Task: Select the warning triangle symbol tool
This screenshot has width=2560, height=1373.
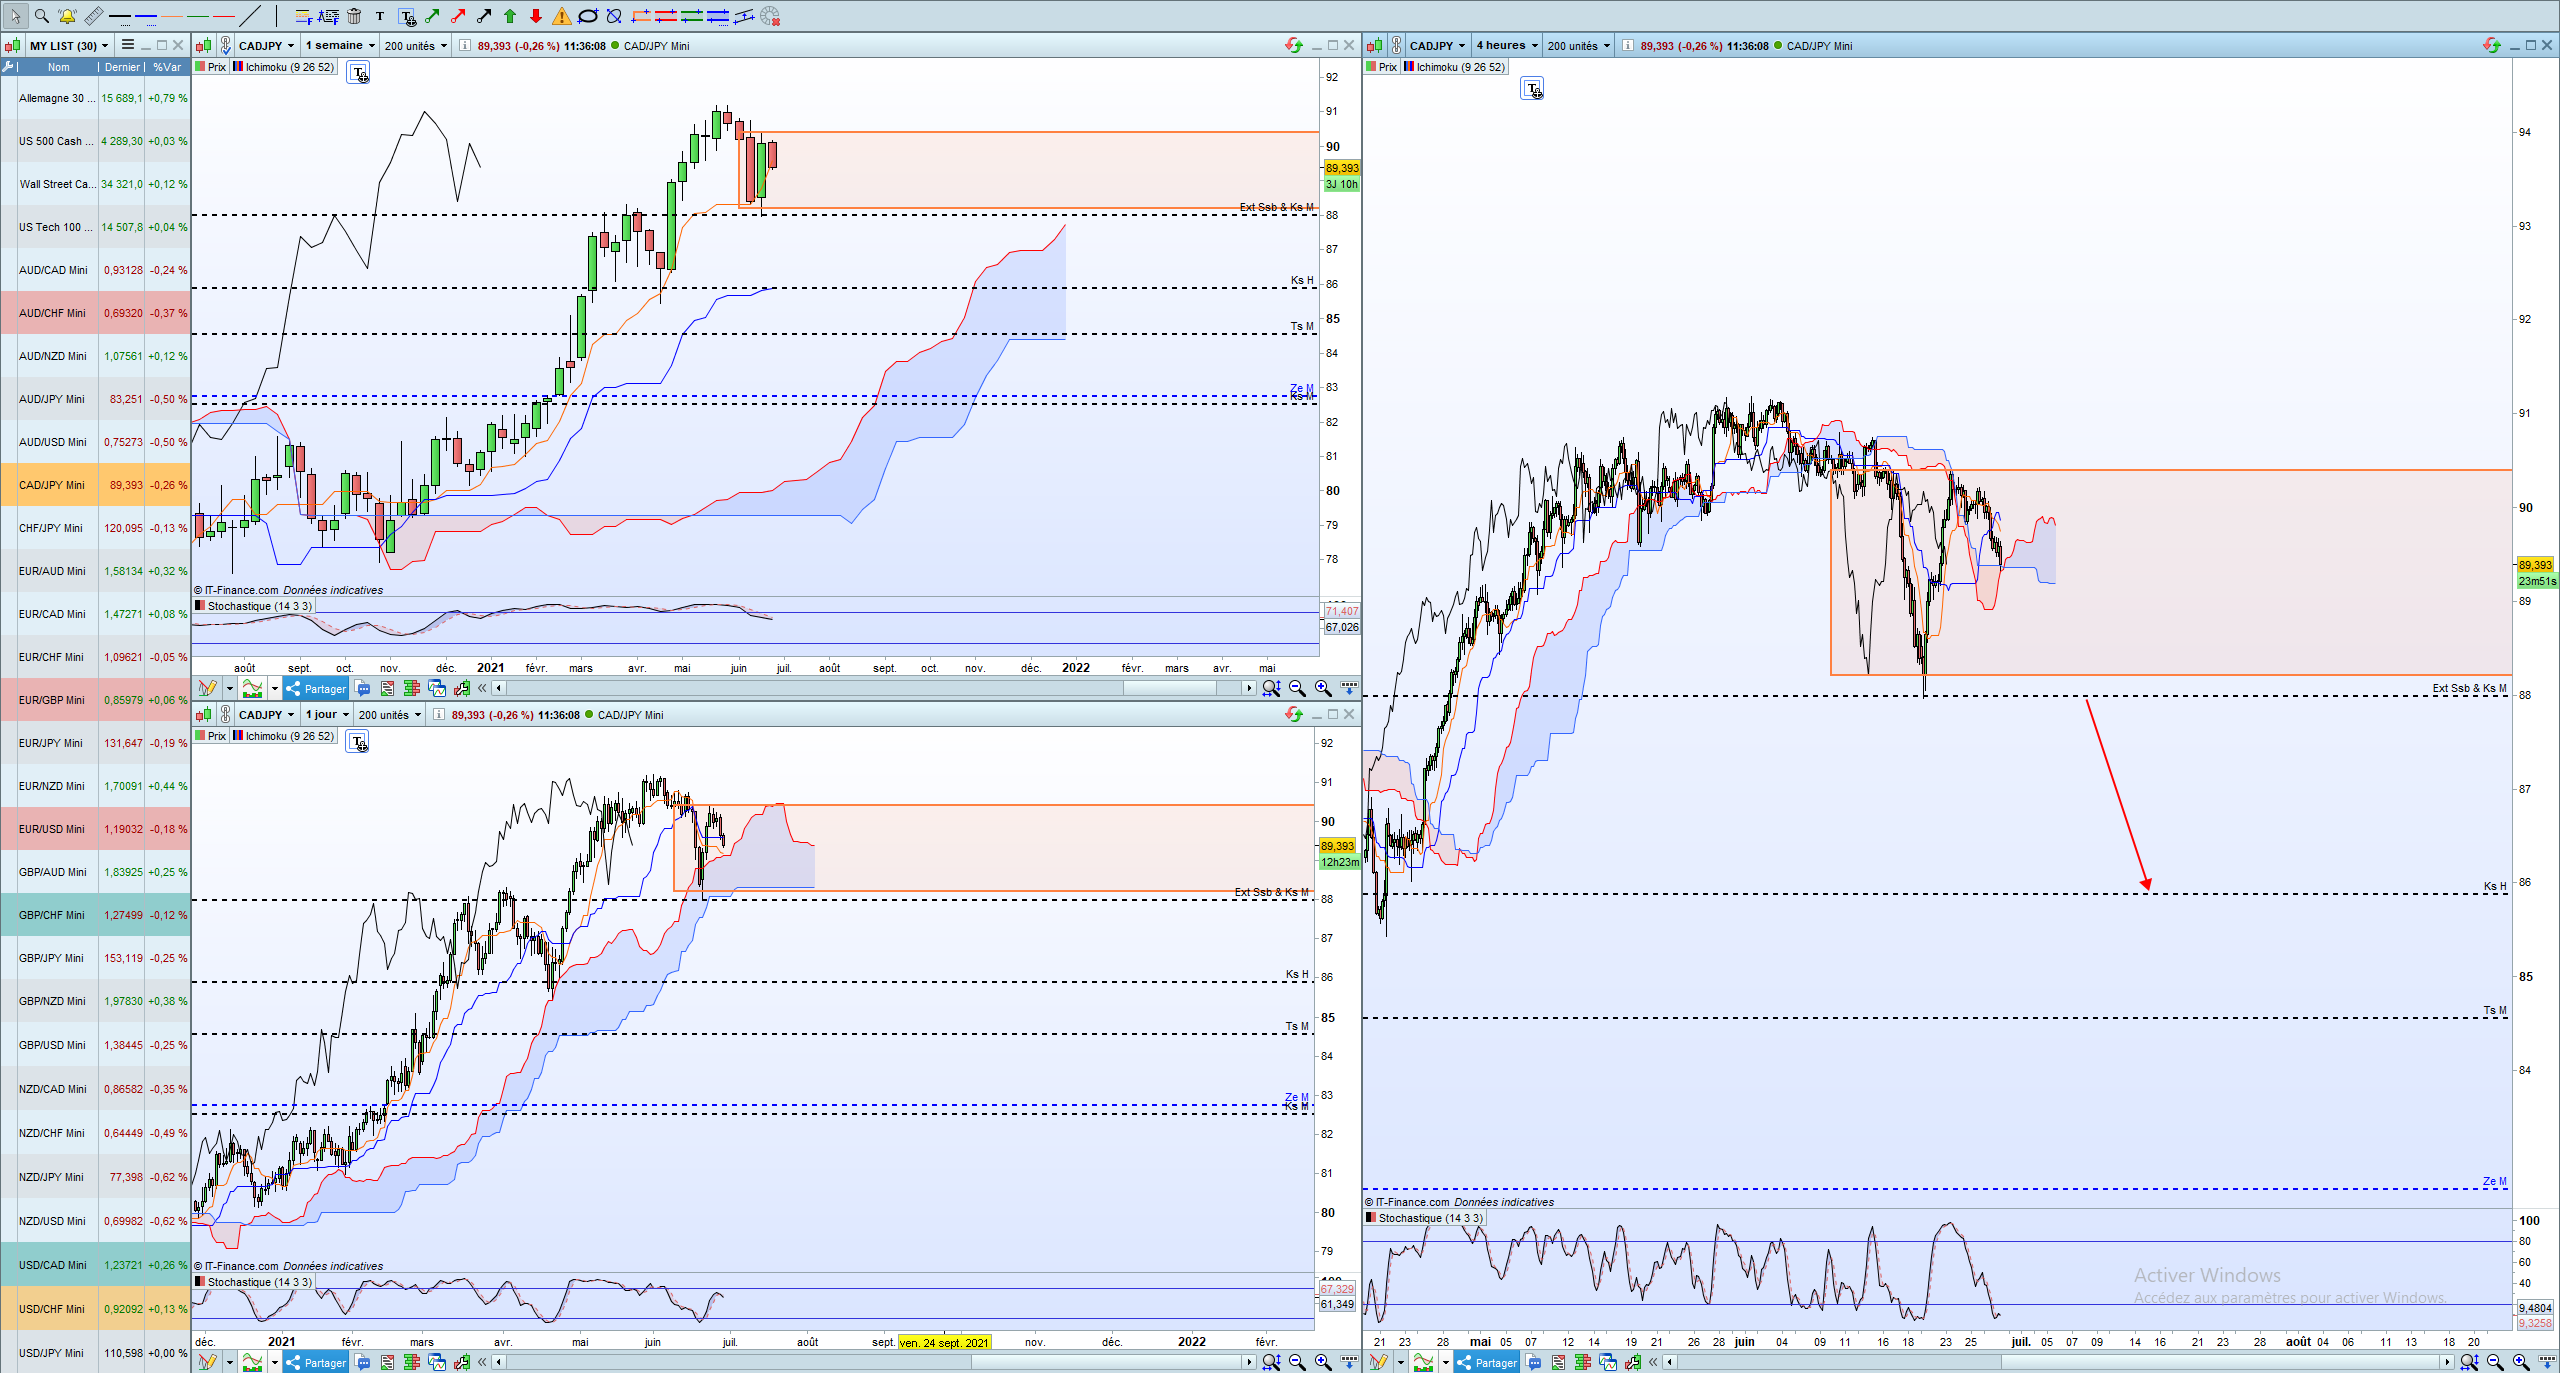Action: coord(562,16)
